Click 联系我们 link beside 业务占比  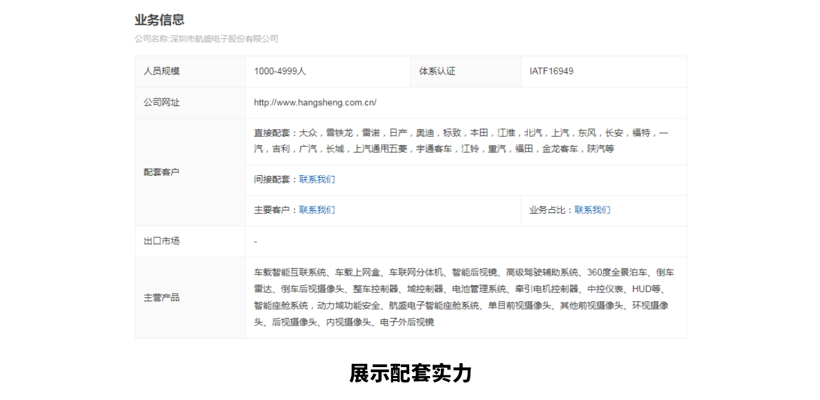click(x=592, y=210)
